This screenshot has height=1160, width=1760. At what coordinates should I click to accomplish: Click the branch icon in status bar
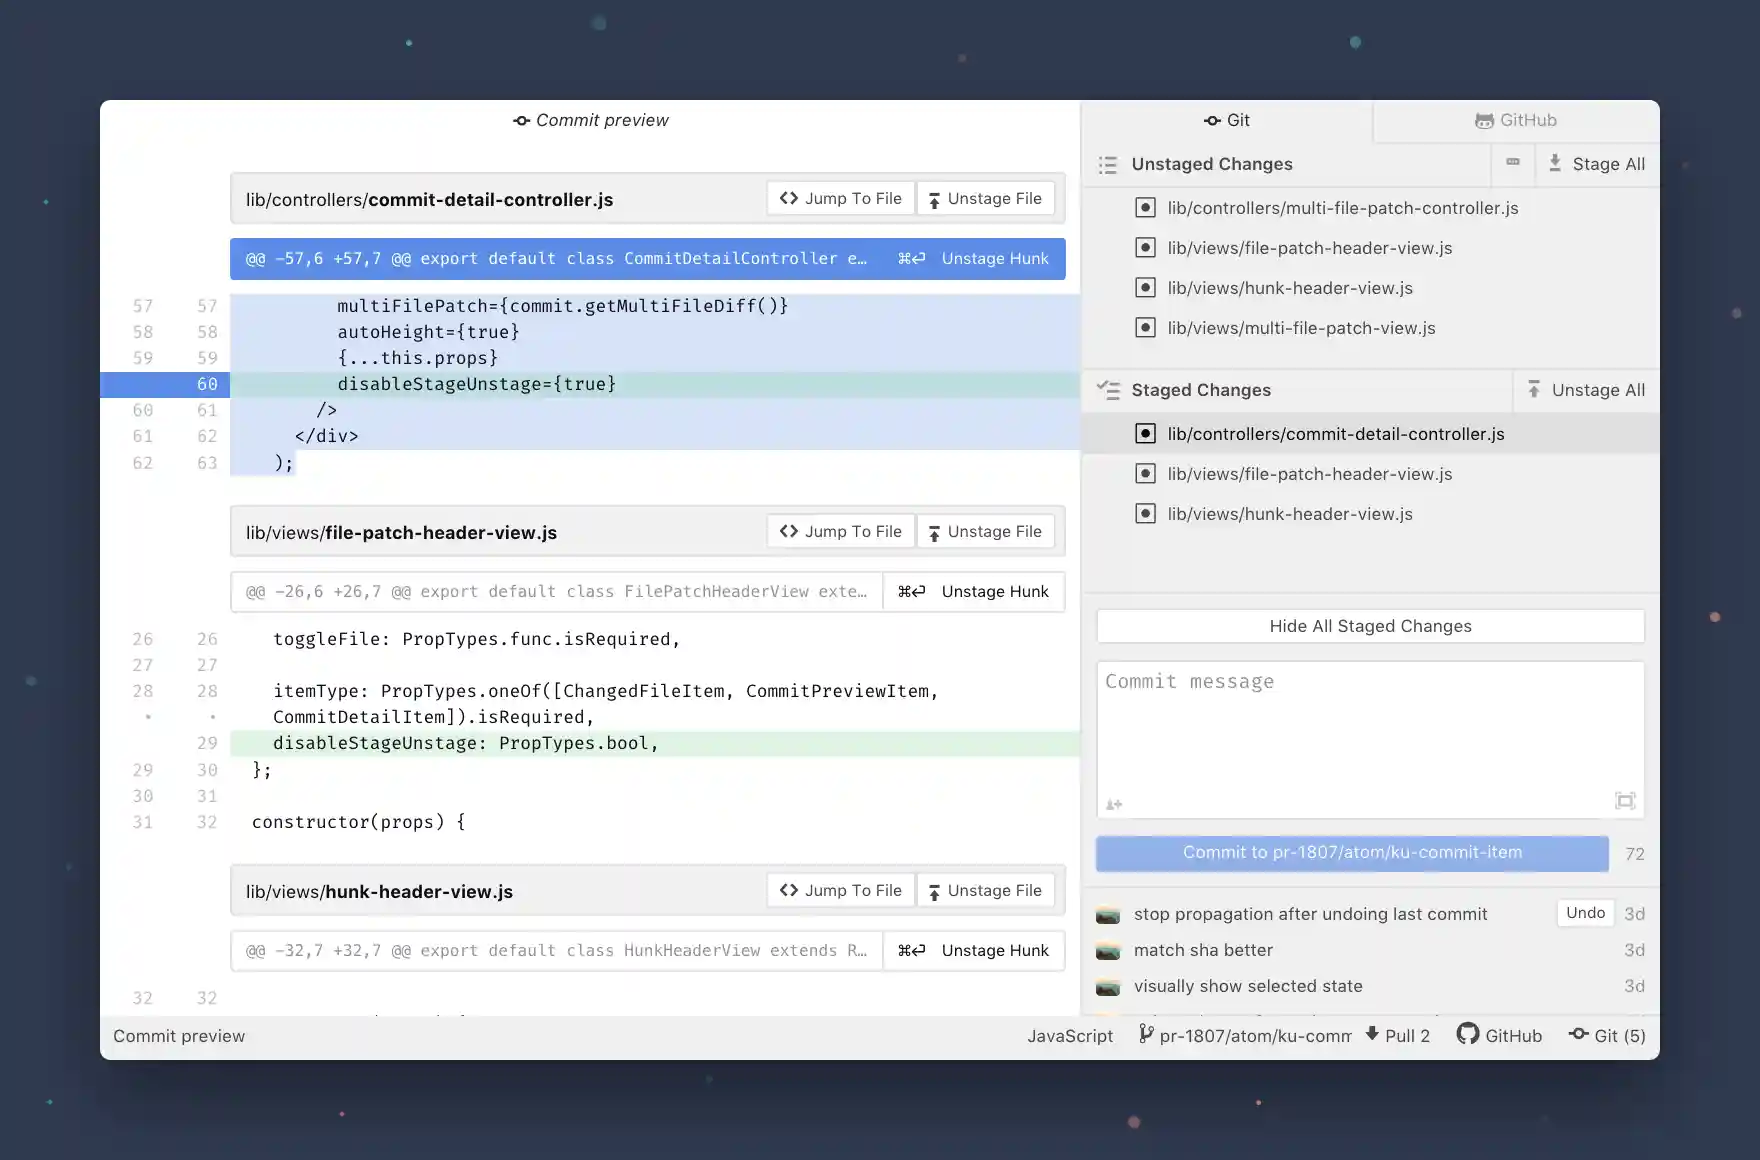pyautogui.click(x=1146, y=1034)
